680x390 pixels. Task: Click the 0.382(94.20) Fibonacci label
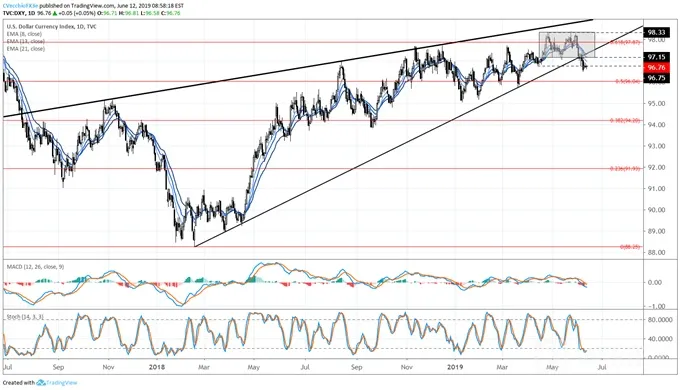click(x=625, y=121)
